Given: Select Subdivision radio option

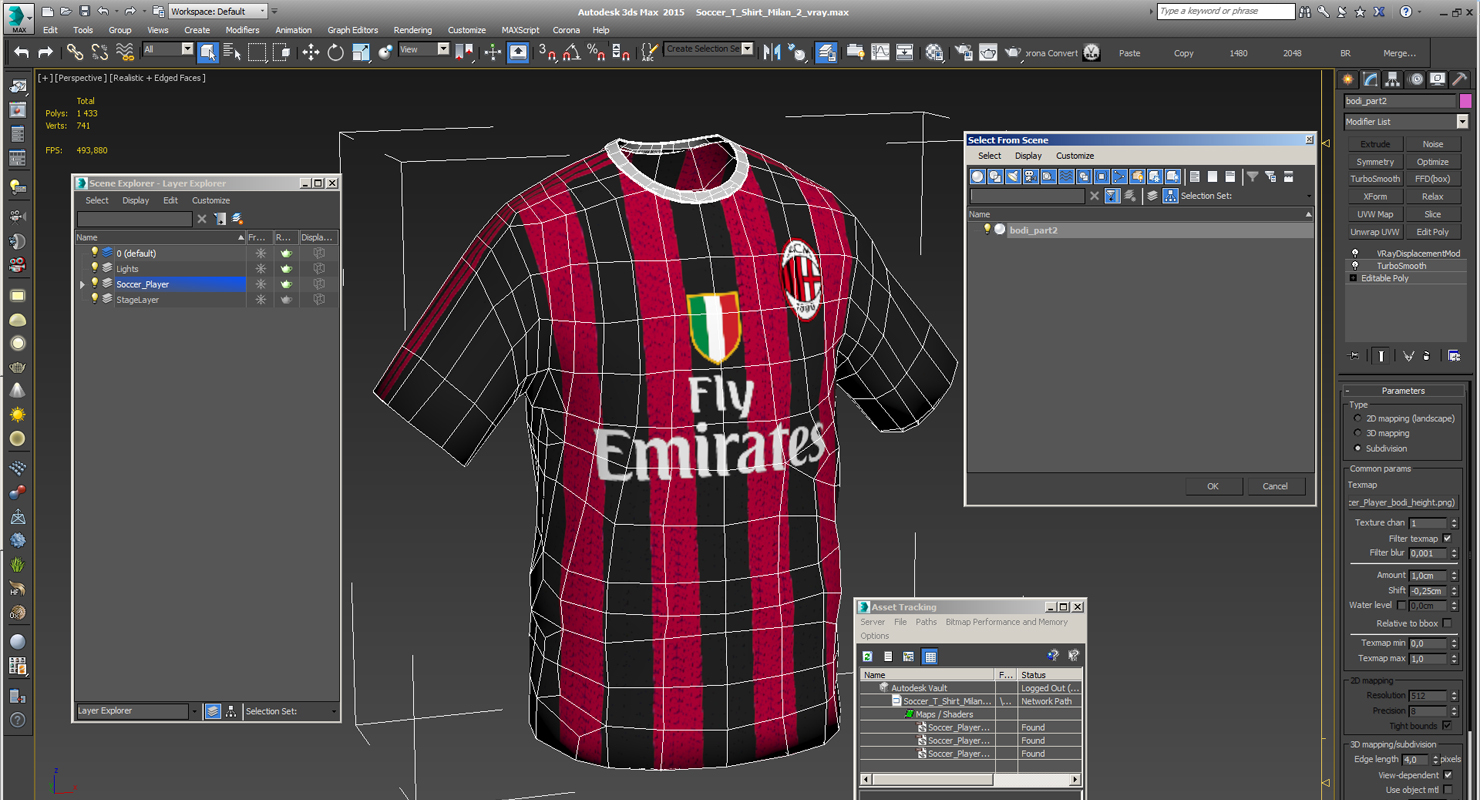Looking at the screenshot, I should pos(1357,448).
